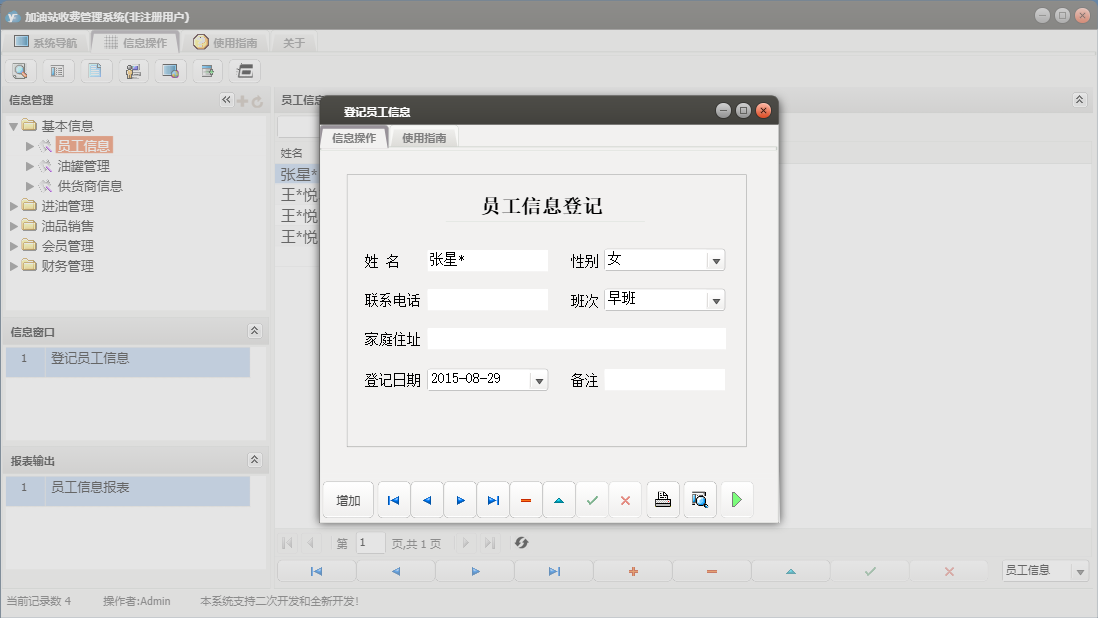Click the print icon in the dialog

point(662,499)
